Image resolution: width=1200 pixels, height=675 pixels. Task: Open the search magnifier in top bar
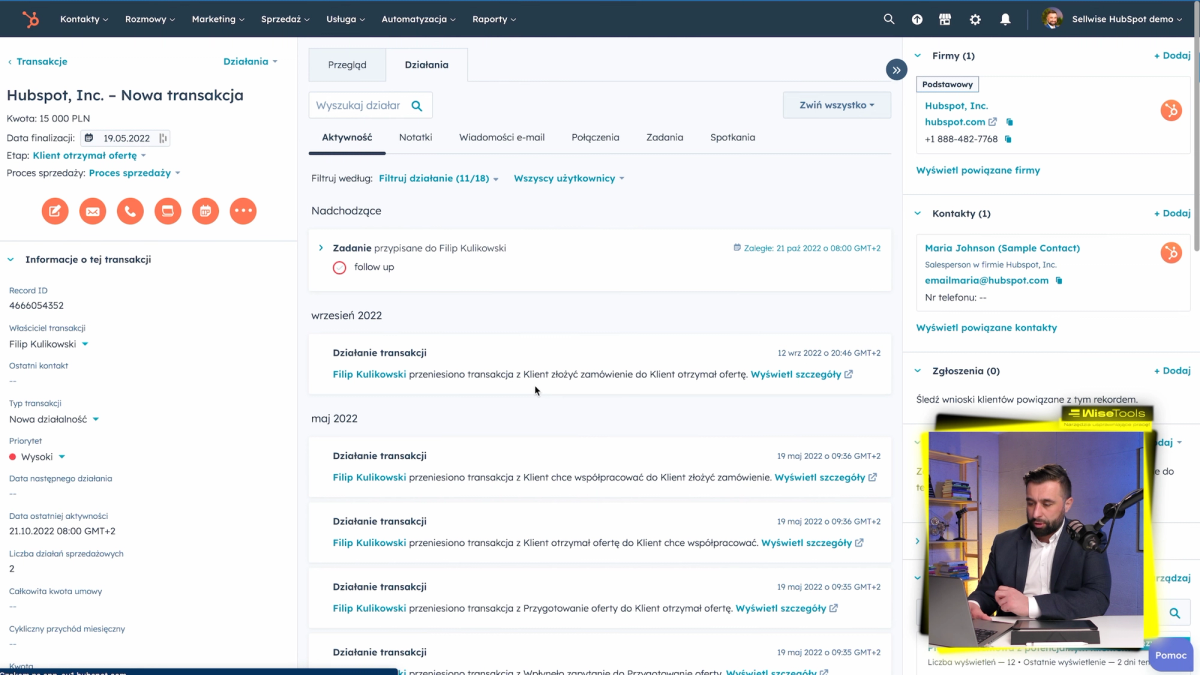[x=889, y=19]
